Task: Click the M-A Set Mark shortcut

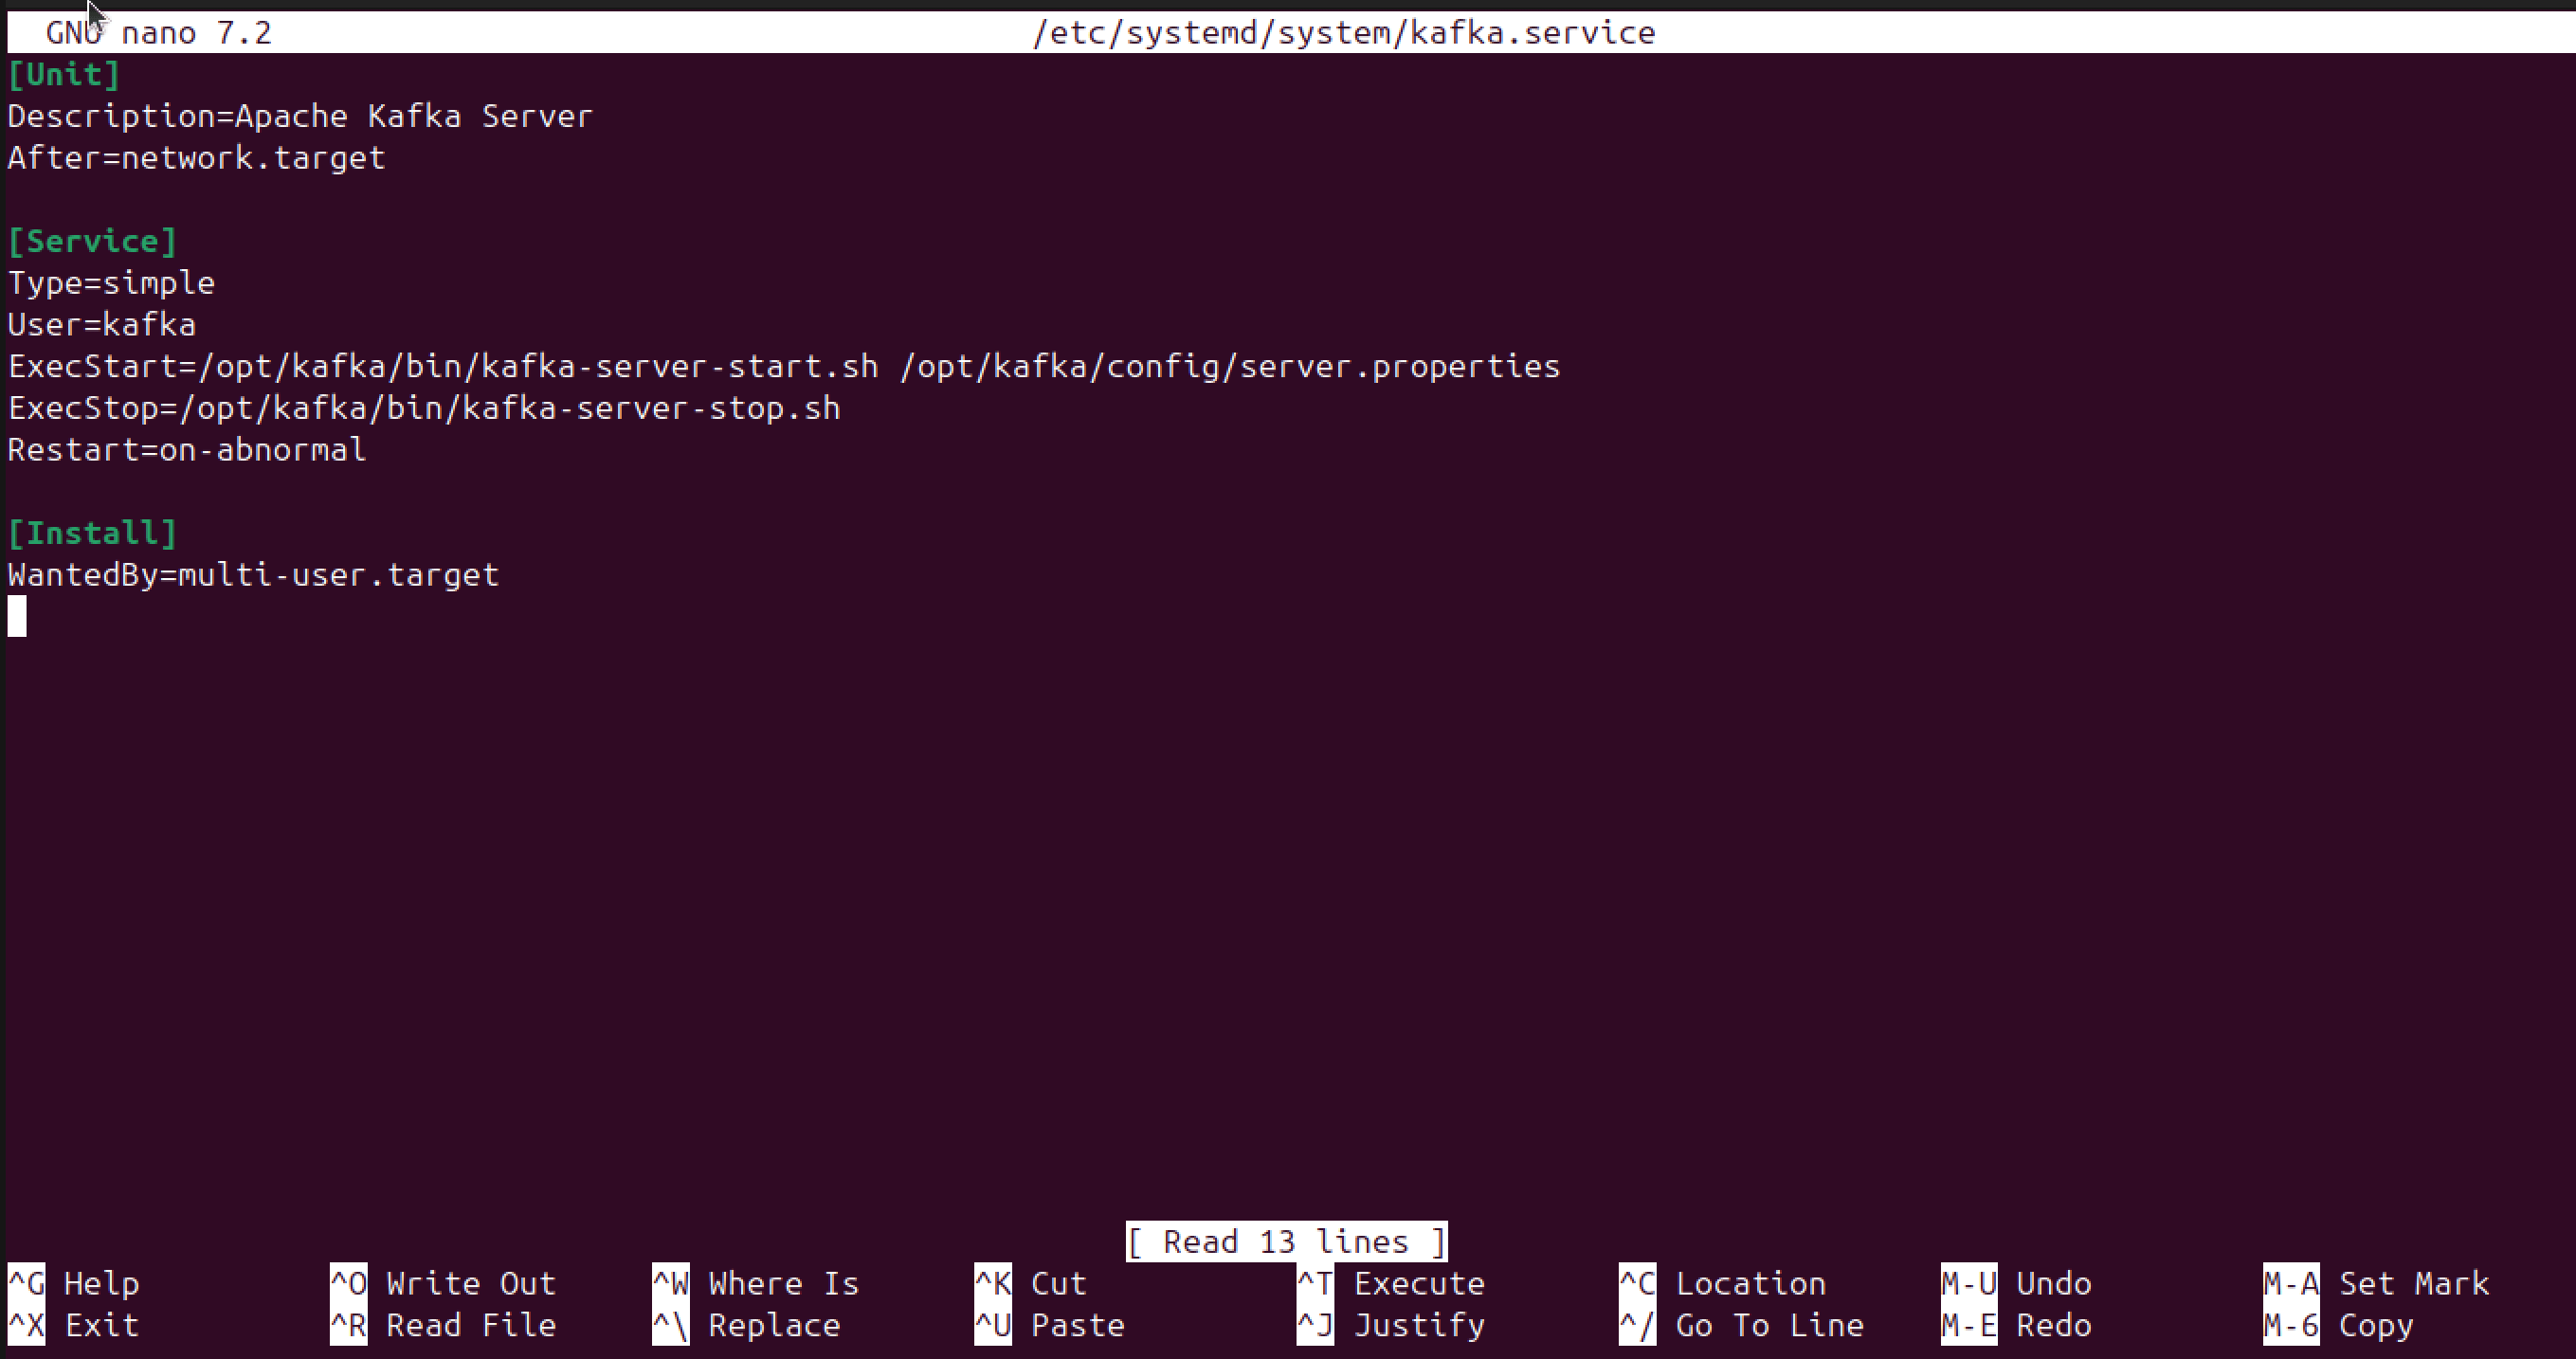Action: click(x=2376, y=1283)
